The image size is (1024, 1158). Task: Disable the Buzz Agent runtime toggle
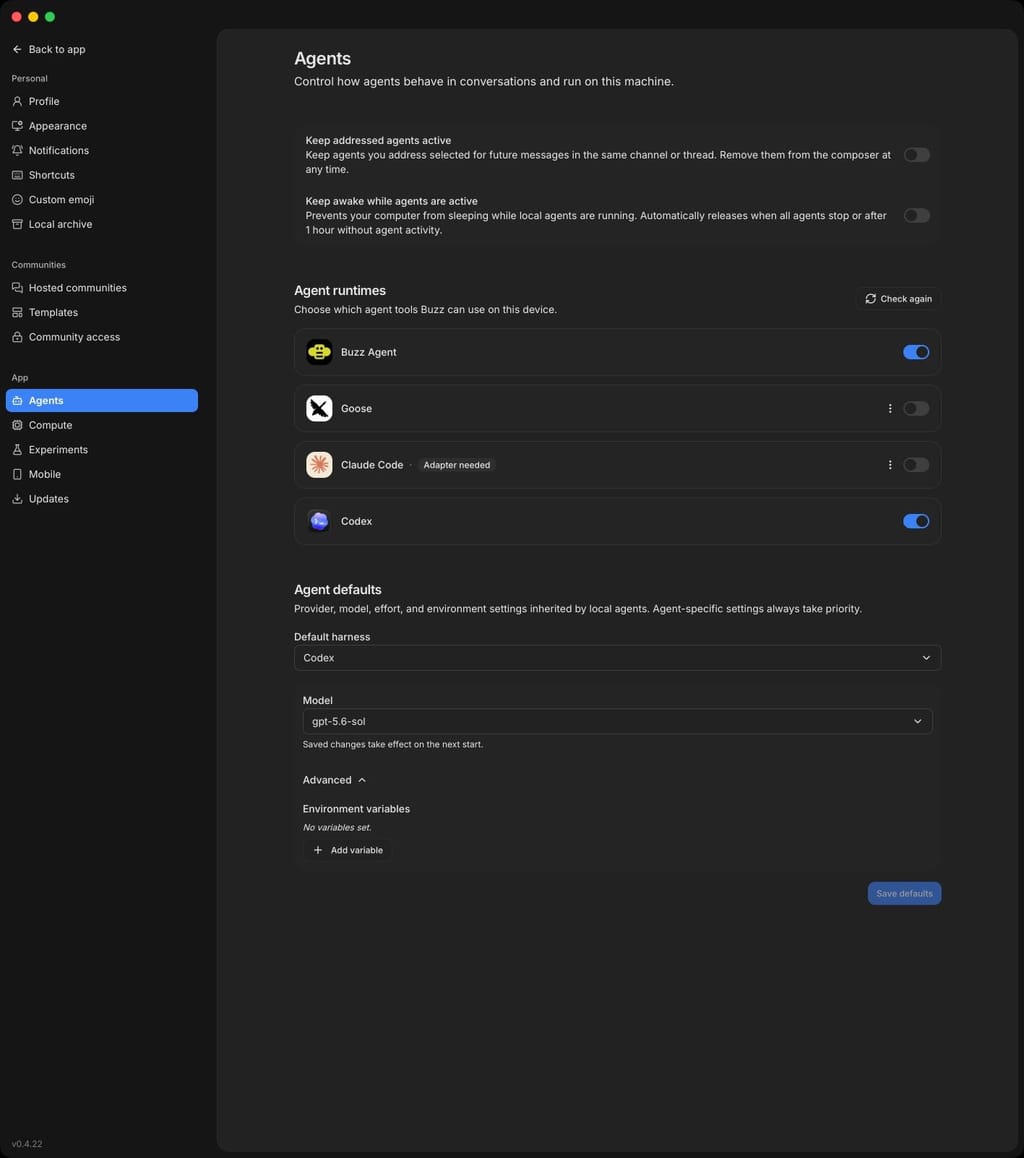pyautogui.click(x=916, y=352)
